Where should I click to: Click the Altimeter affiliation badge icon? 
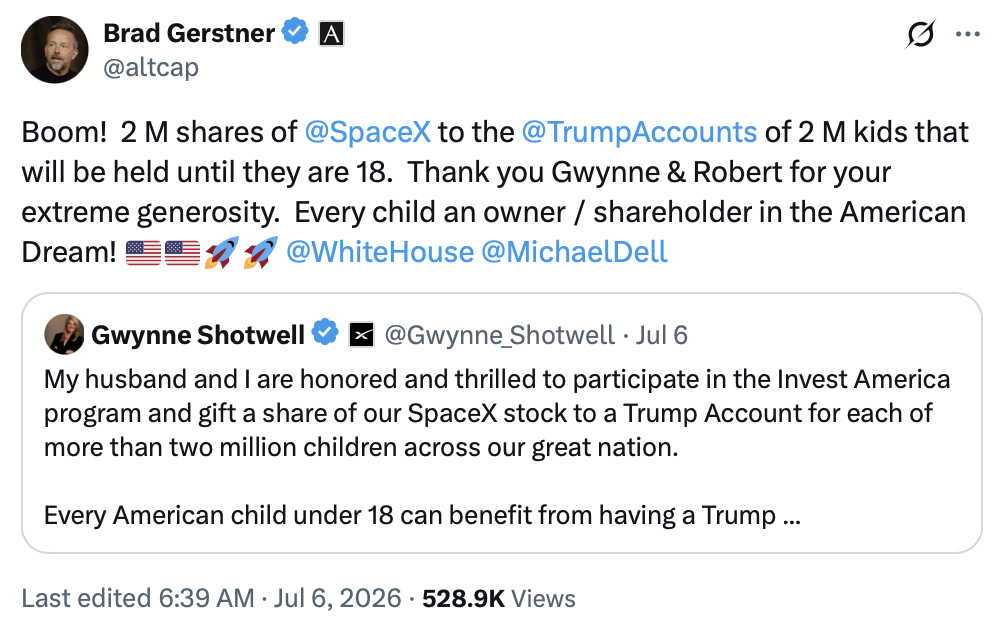(x=331, y=33)
